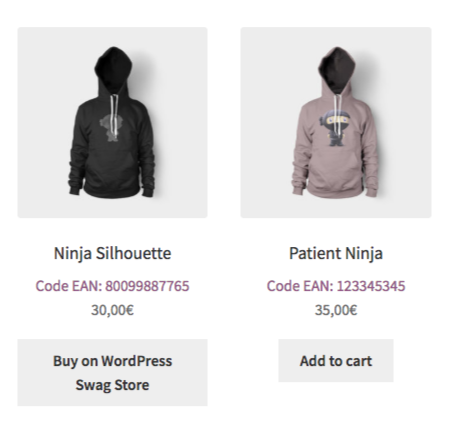Buy on WordPress Swag Store button
The width and height of the screenshot is (451, 435).
point(112,373)
